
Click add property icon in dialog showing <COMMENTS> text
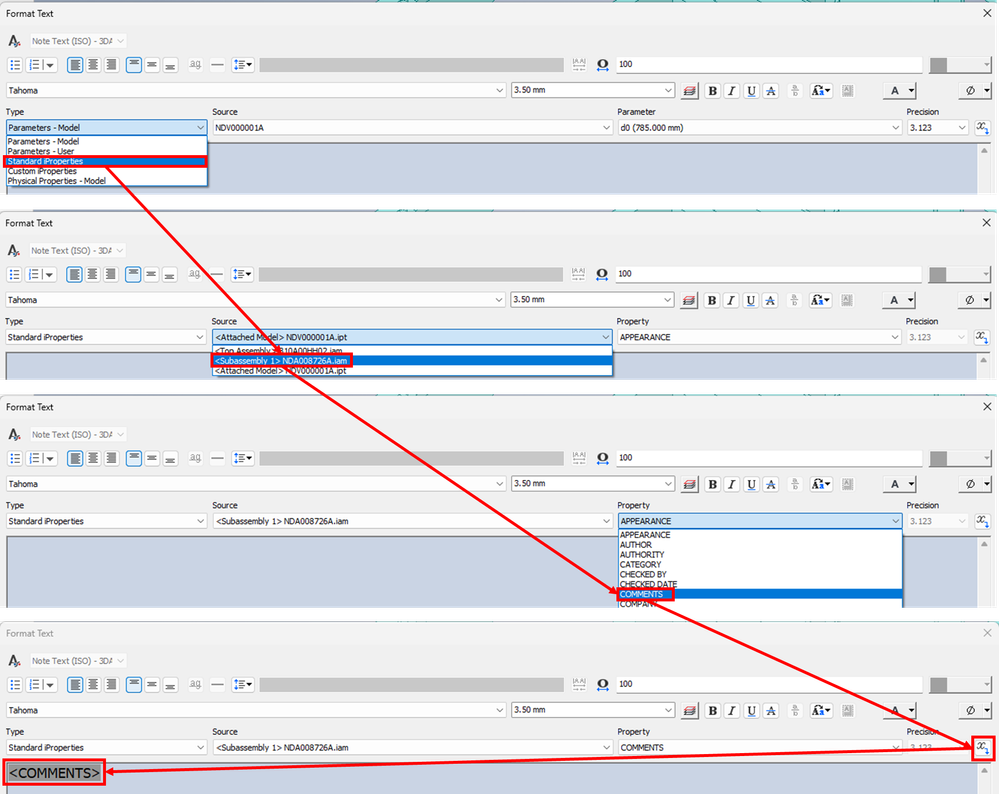click(983, 747)
